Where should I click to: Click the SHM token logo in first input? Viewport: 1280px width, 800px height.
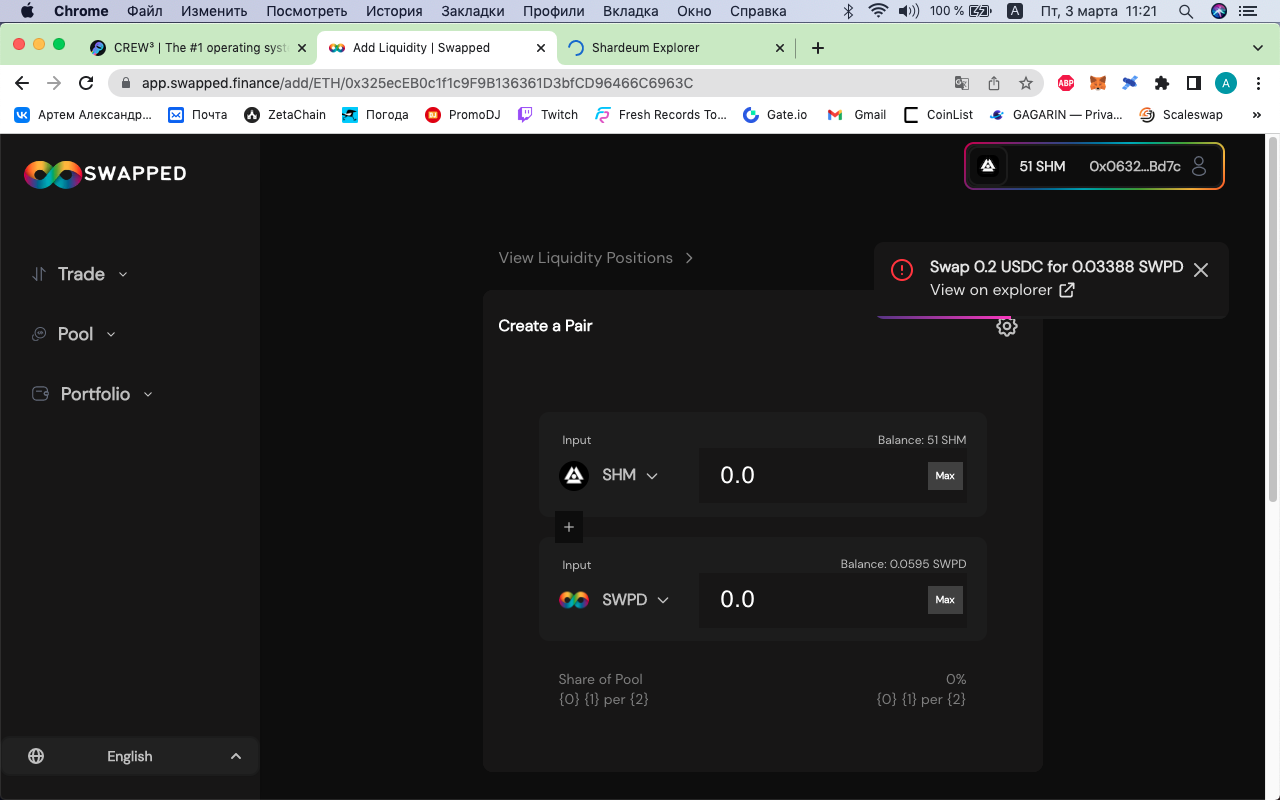point(574,475)
